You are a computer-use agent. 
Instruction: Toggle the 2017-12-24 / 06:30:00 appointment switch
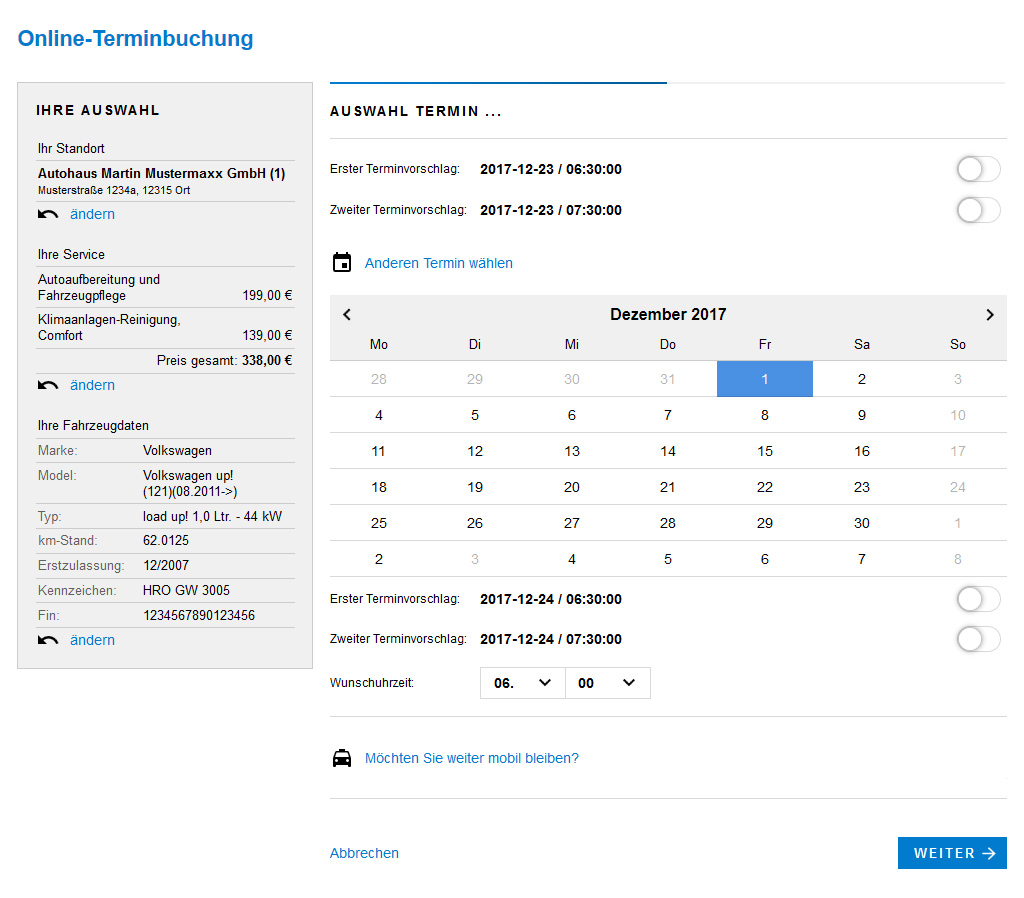(x=977, y=599)
